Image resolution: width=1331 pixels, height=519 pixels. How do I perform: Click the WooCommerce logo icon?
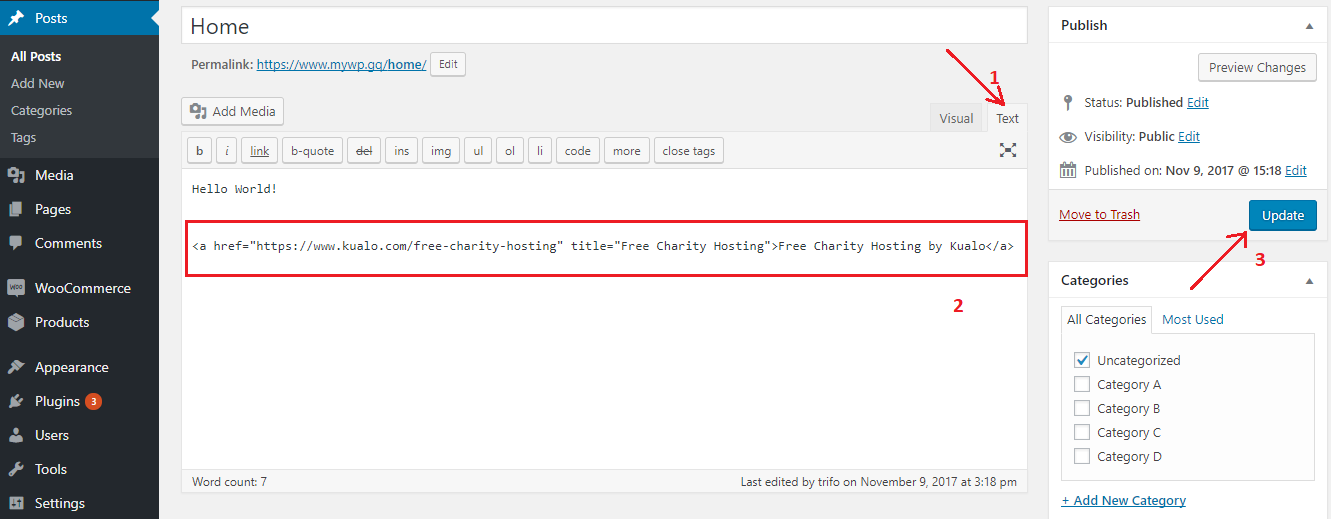point(16,288)
